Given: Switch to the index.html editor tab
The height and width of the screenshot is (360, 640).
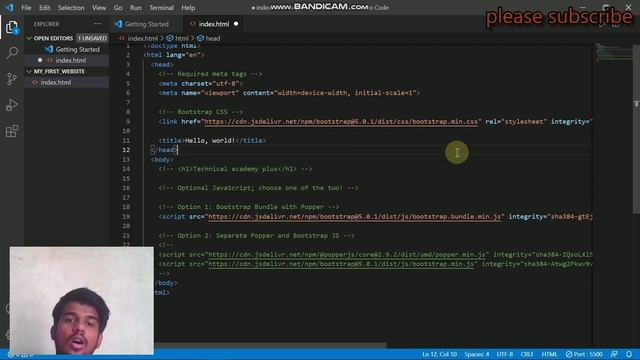Looking at the screenshot, I should pos(214,24).
